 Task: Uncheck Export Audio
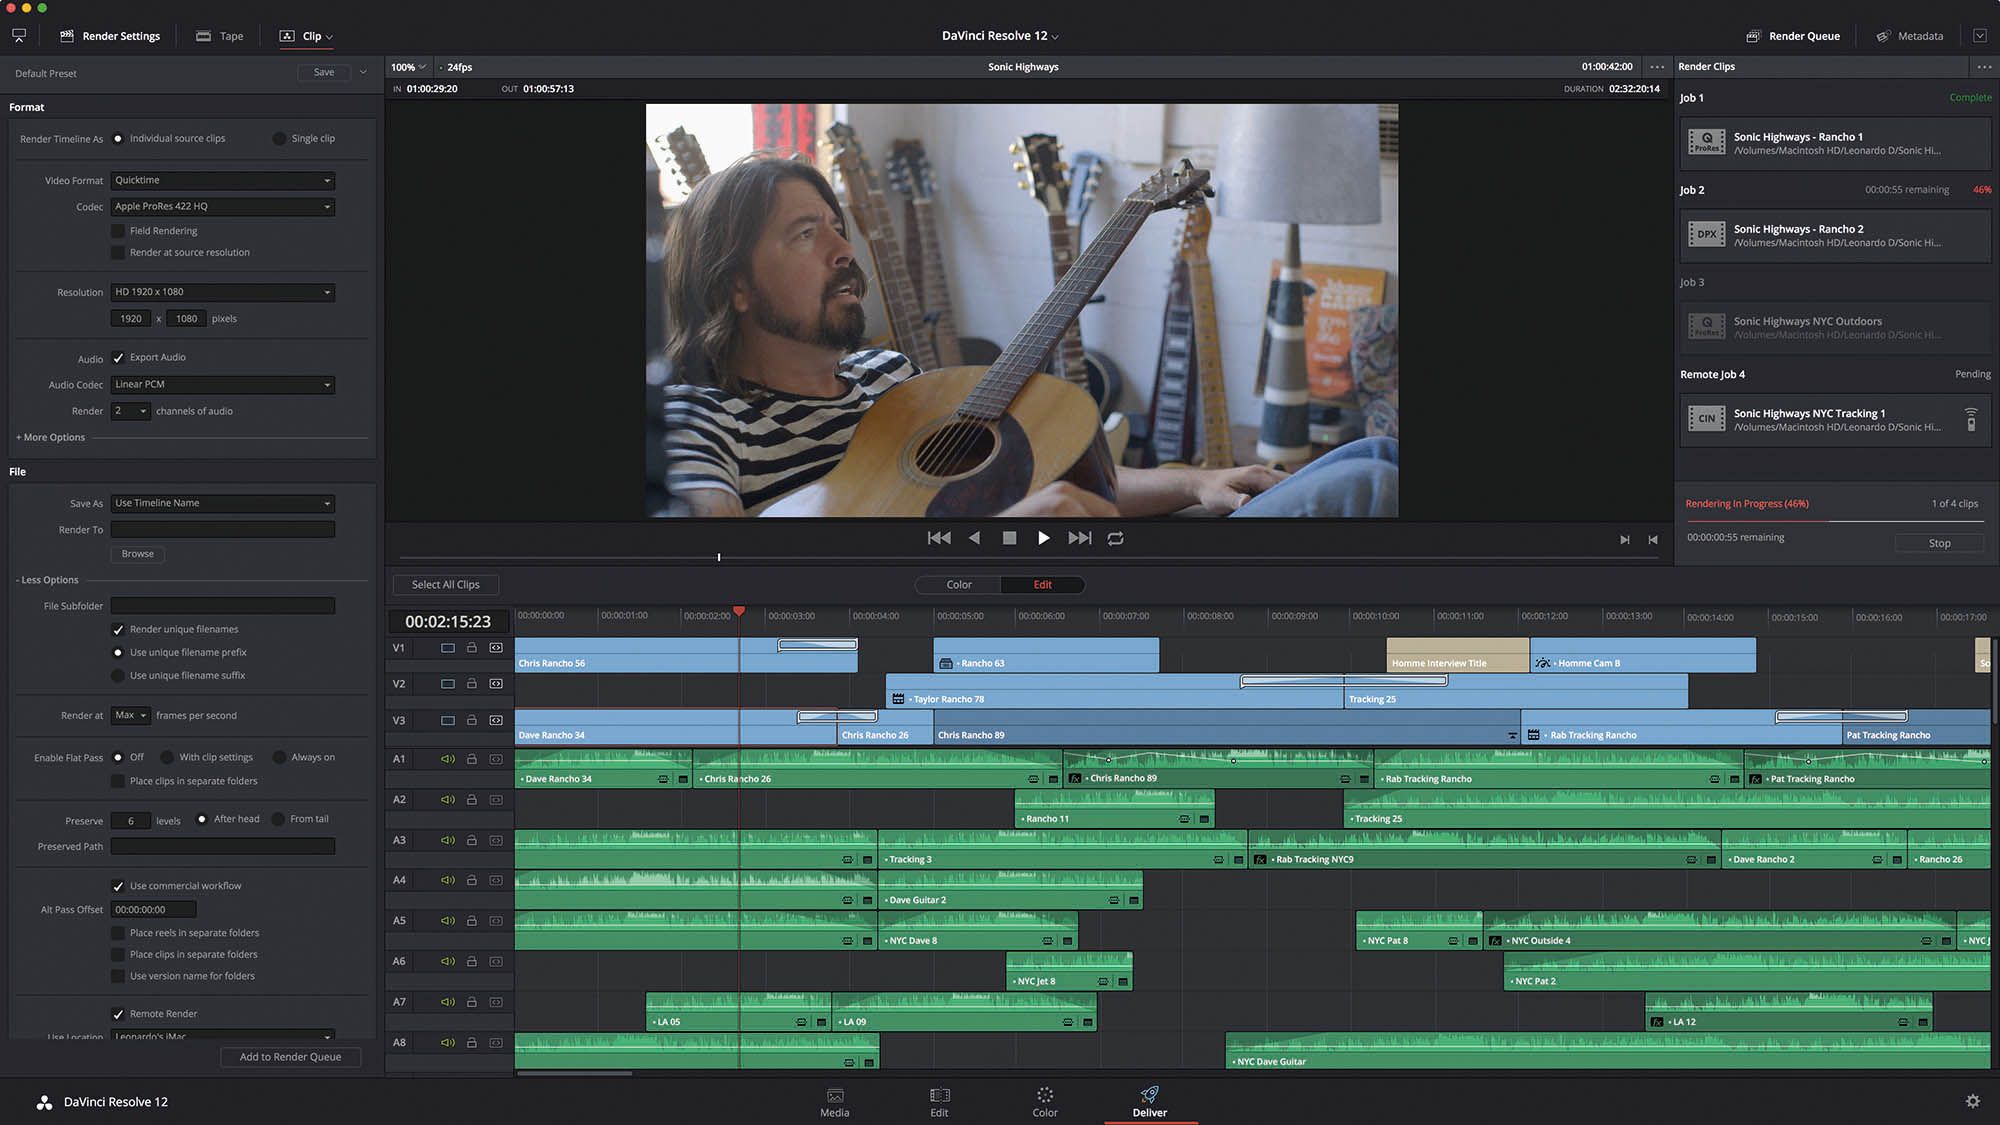pos(118,357)
